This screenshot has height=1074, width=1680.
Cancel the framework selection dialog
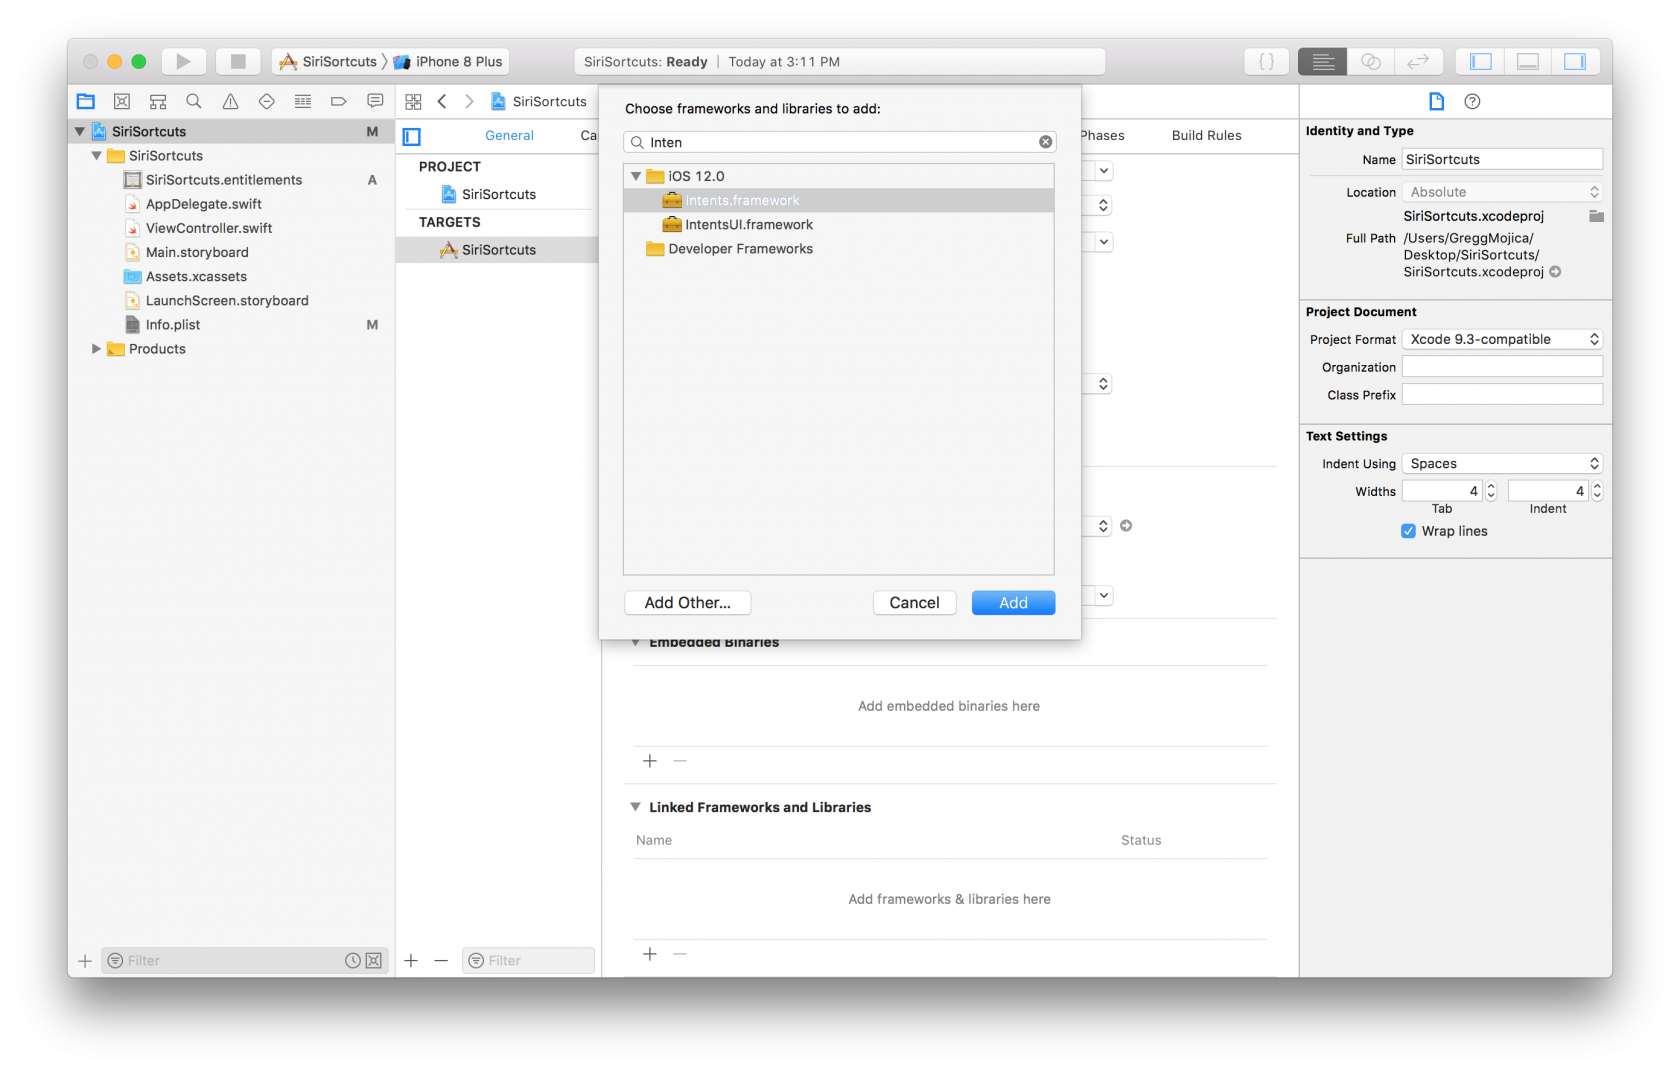click(x=914, y=602)
